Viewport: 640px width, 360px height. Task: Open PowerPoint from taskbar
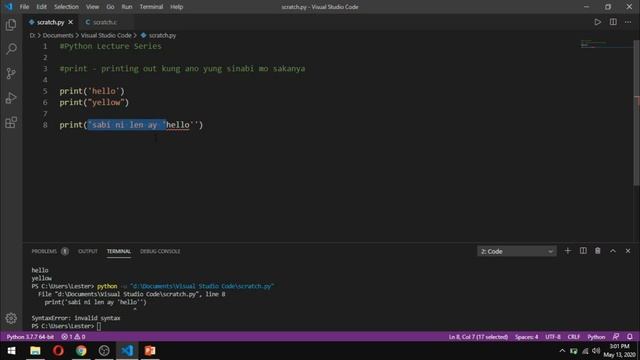tap(150, 351)
